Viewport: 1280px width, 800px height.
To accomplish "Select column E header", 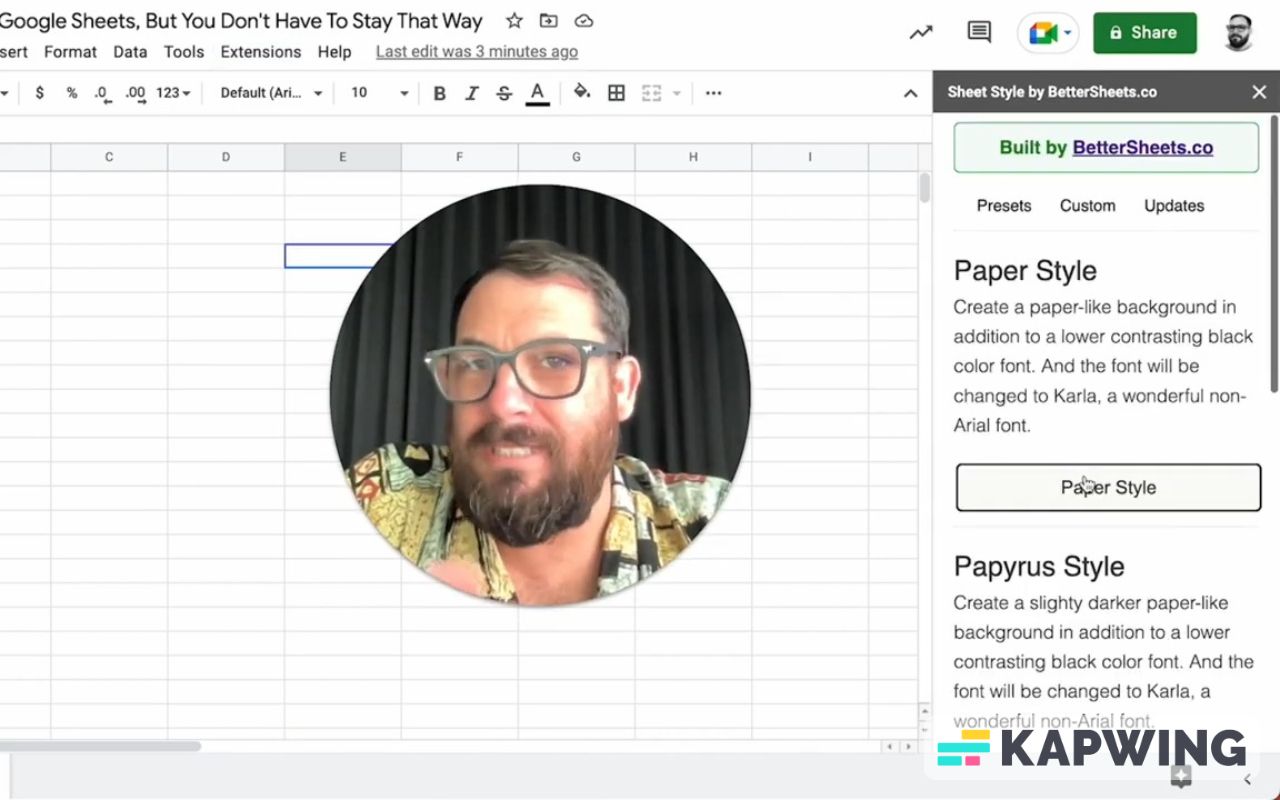I will click(343, 157).
